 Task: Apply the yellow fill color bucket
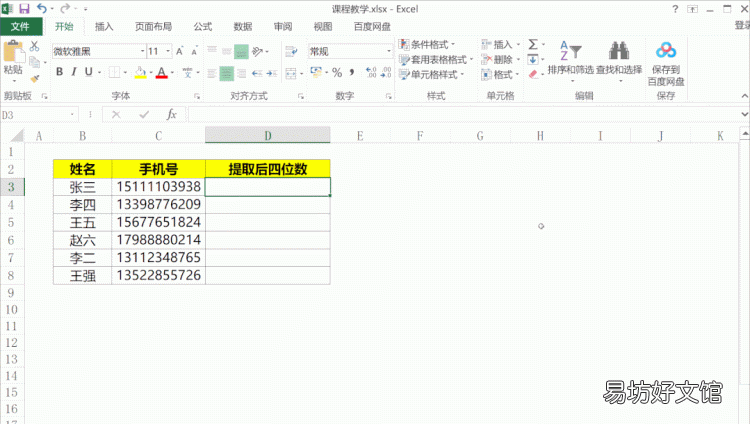click(x=140, y=72)
